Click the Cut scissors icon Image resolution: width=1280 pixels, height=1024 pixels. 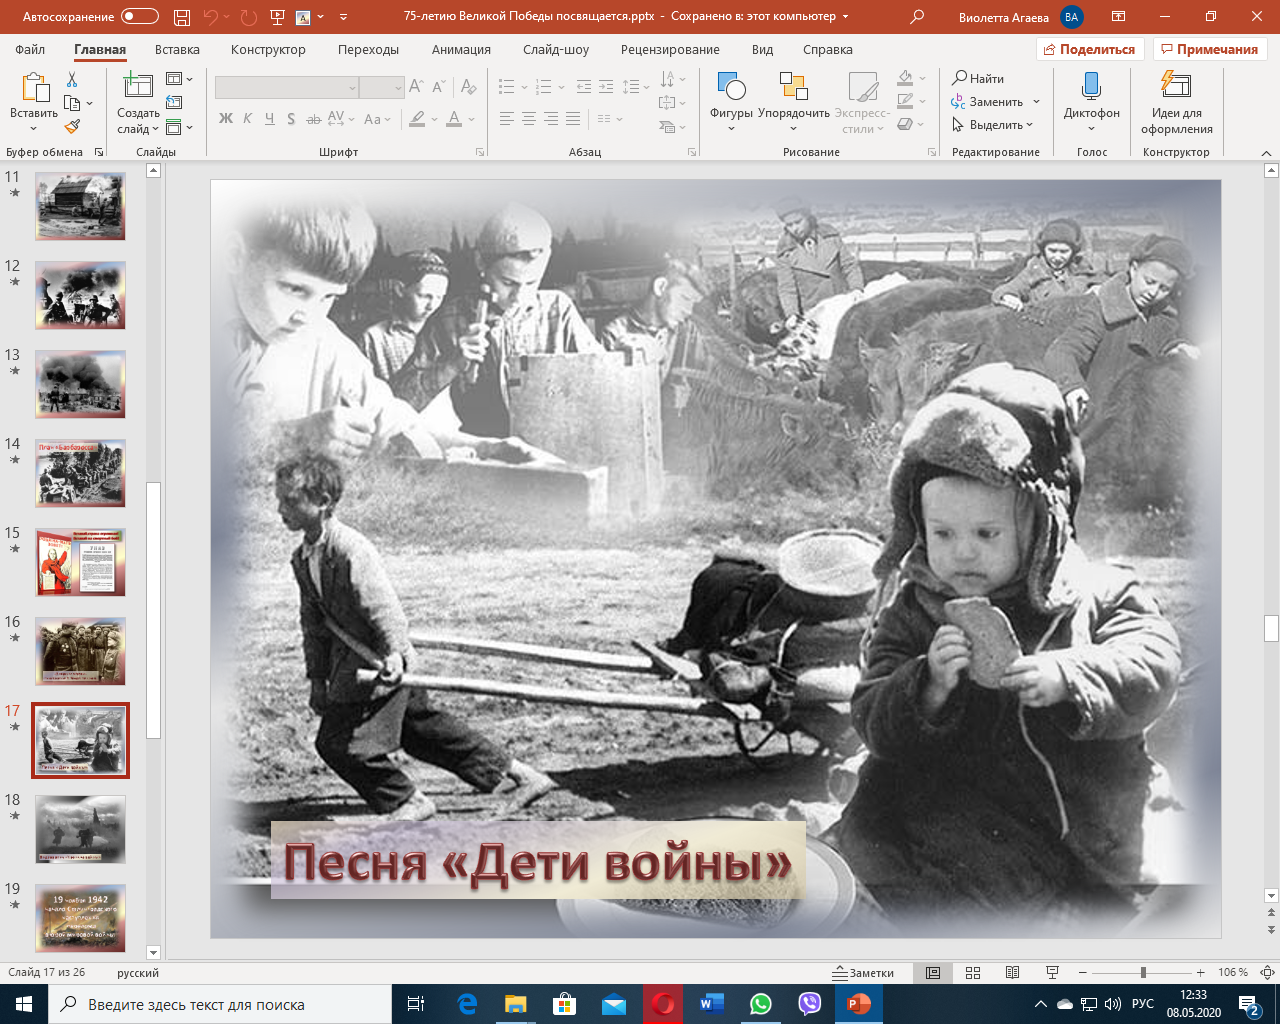coord(72,80)
